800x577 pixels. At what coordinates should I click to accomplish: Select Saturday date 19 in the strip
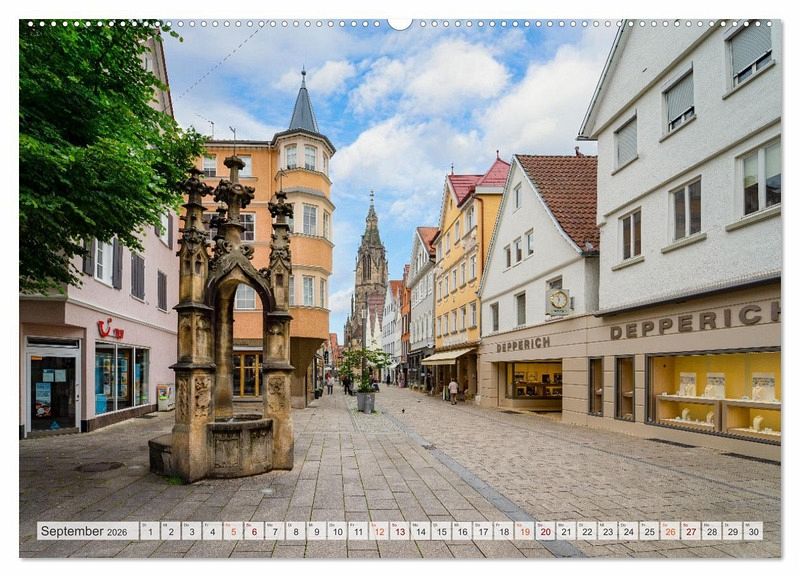[x=524, y=531]
